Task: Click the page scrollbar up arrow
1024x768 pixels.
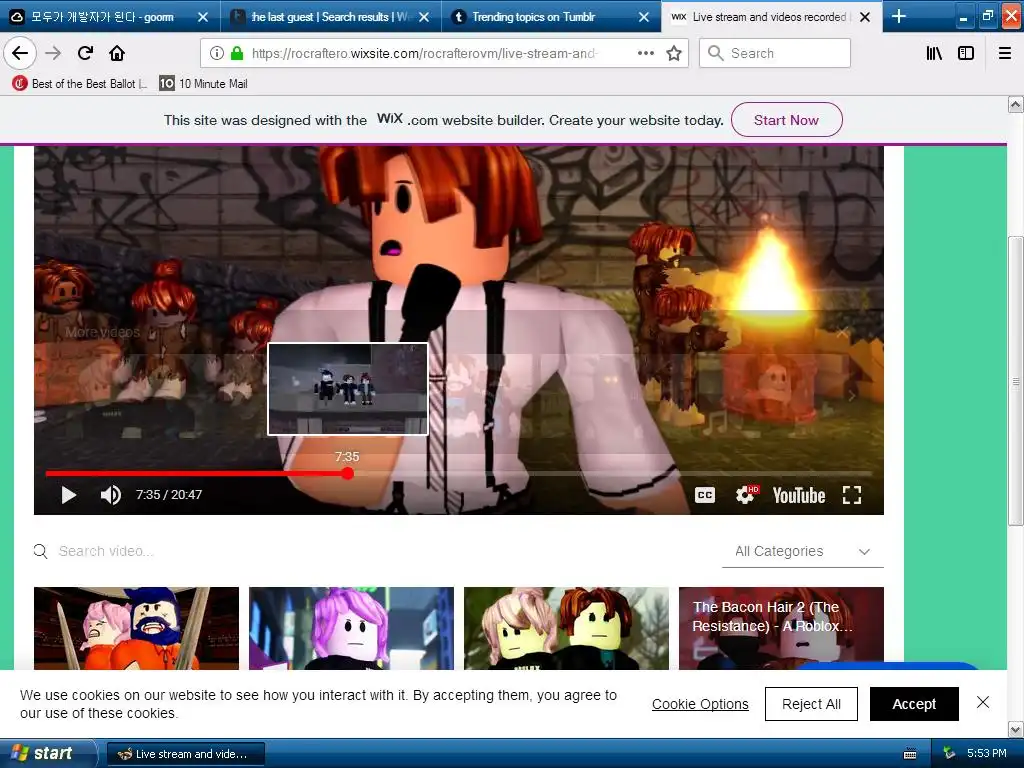Action: (1016, 104)
